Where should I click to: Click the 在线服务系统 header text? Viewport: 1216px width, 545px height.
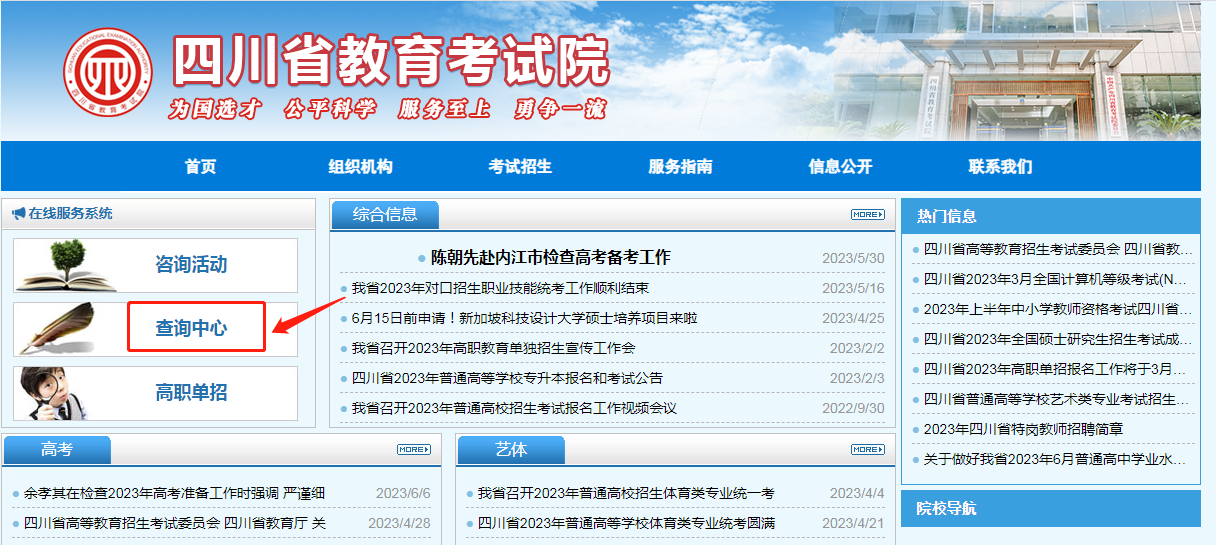tap(70, 213)
